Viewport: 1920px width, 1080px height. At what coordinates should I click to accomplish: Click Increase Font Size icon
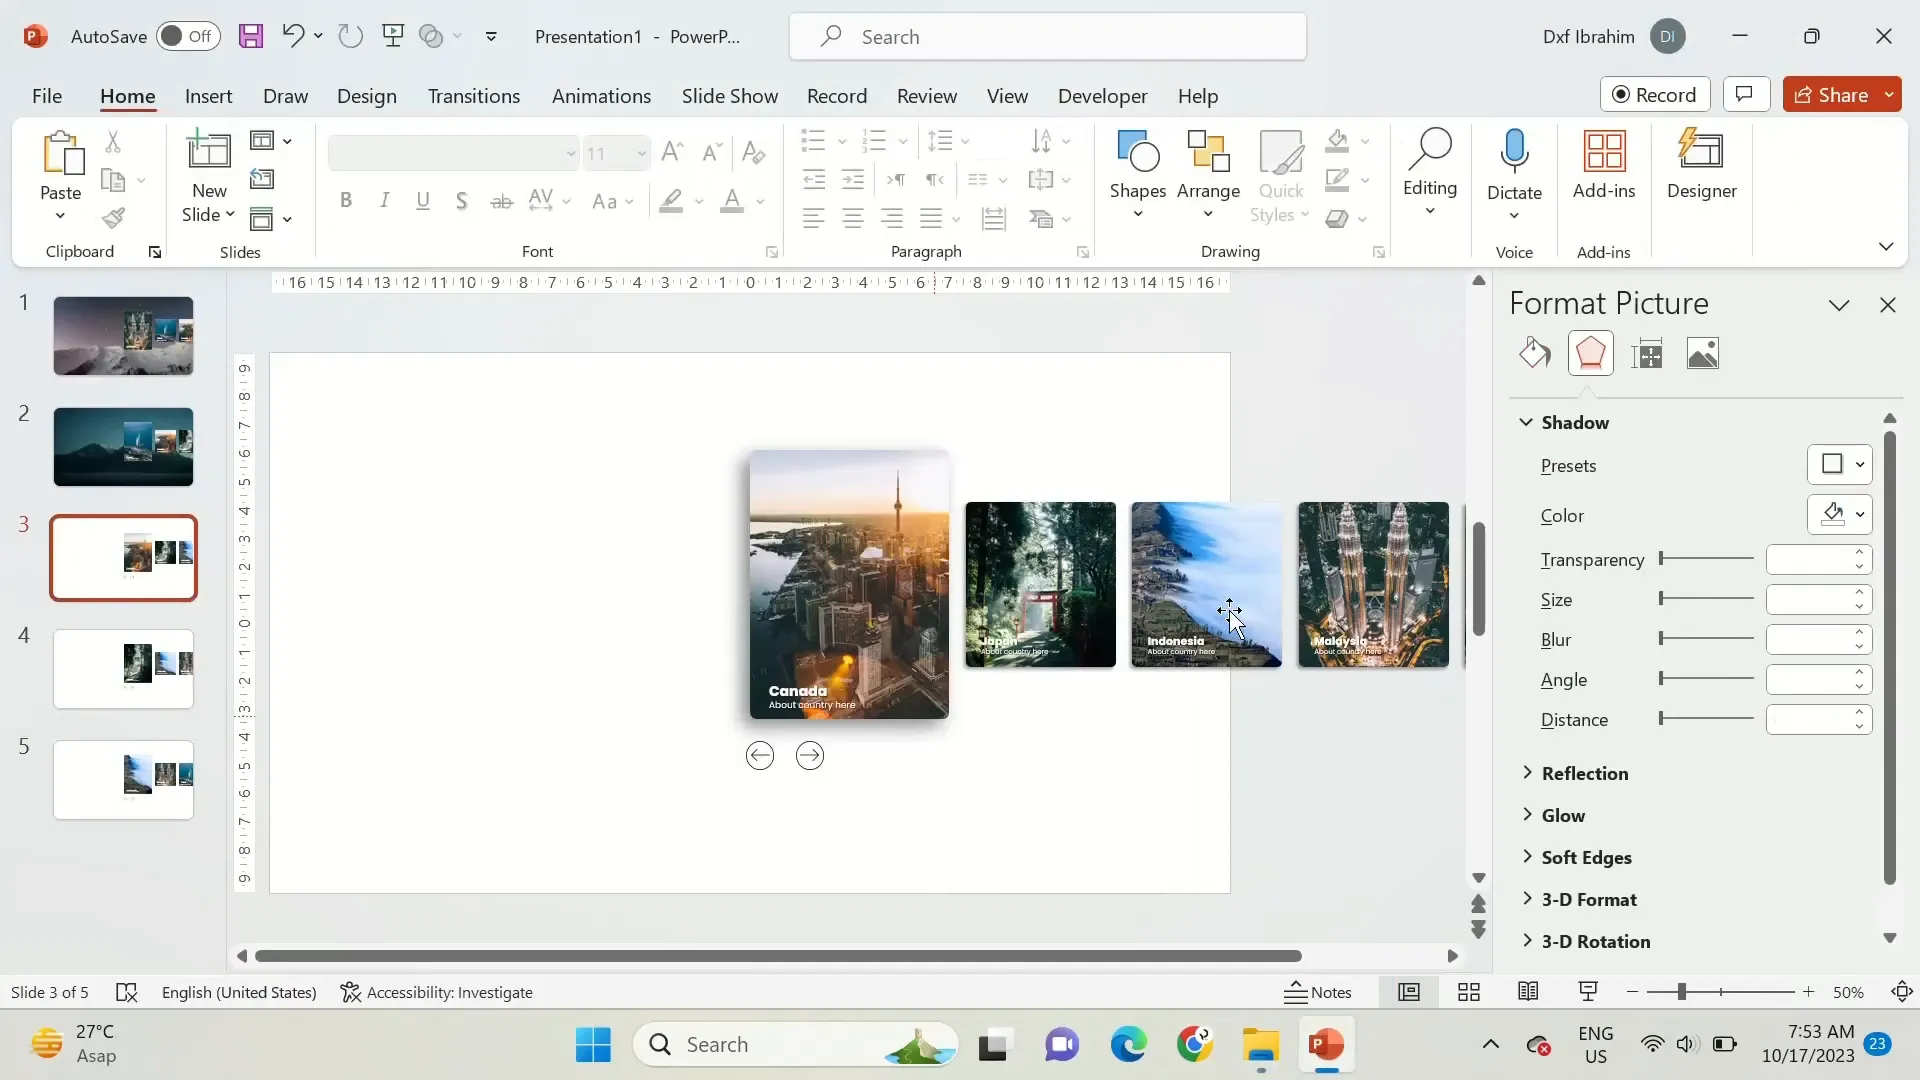point(672,152)
